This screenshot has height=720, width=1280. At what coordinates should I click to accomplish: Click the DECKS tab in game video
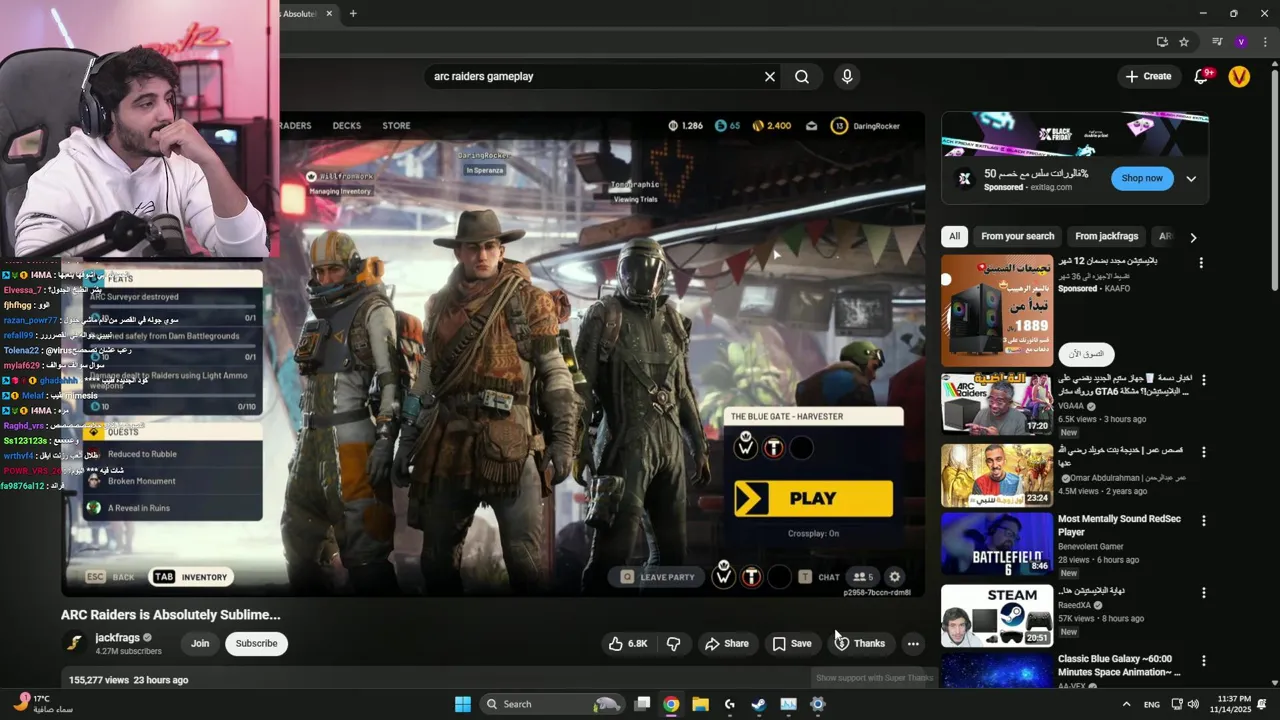click(x=346, y=126)
